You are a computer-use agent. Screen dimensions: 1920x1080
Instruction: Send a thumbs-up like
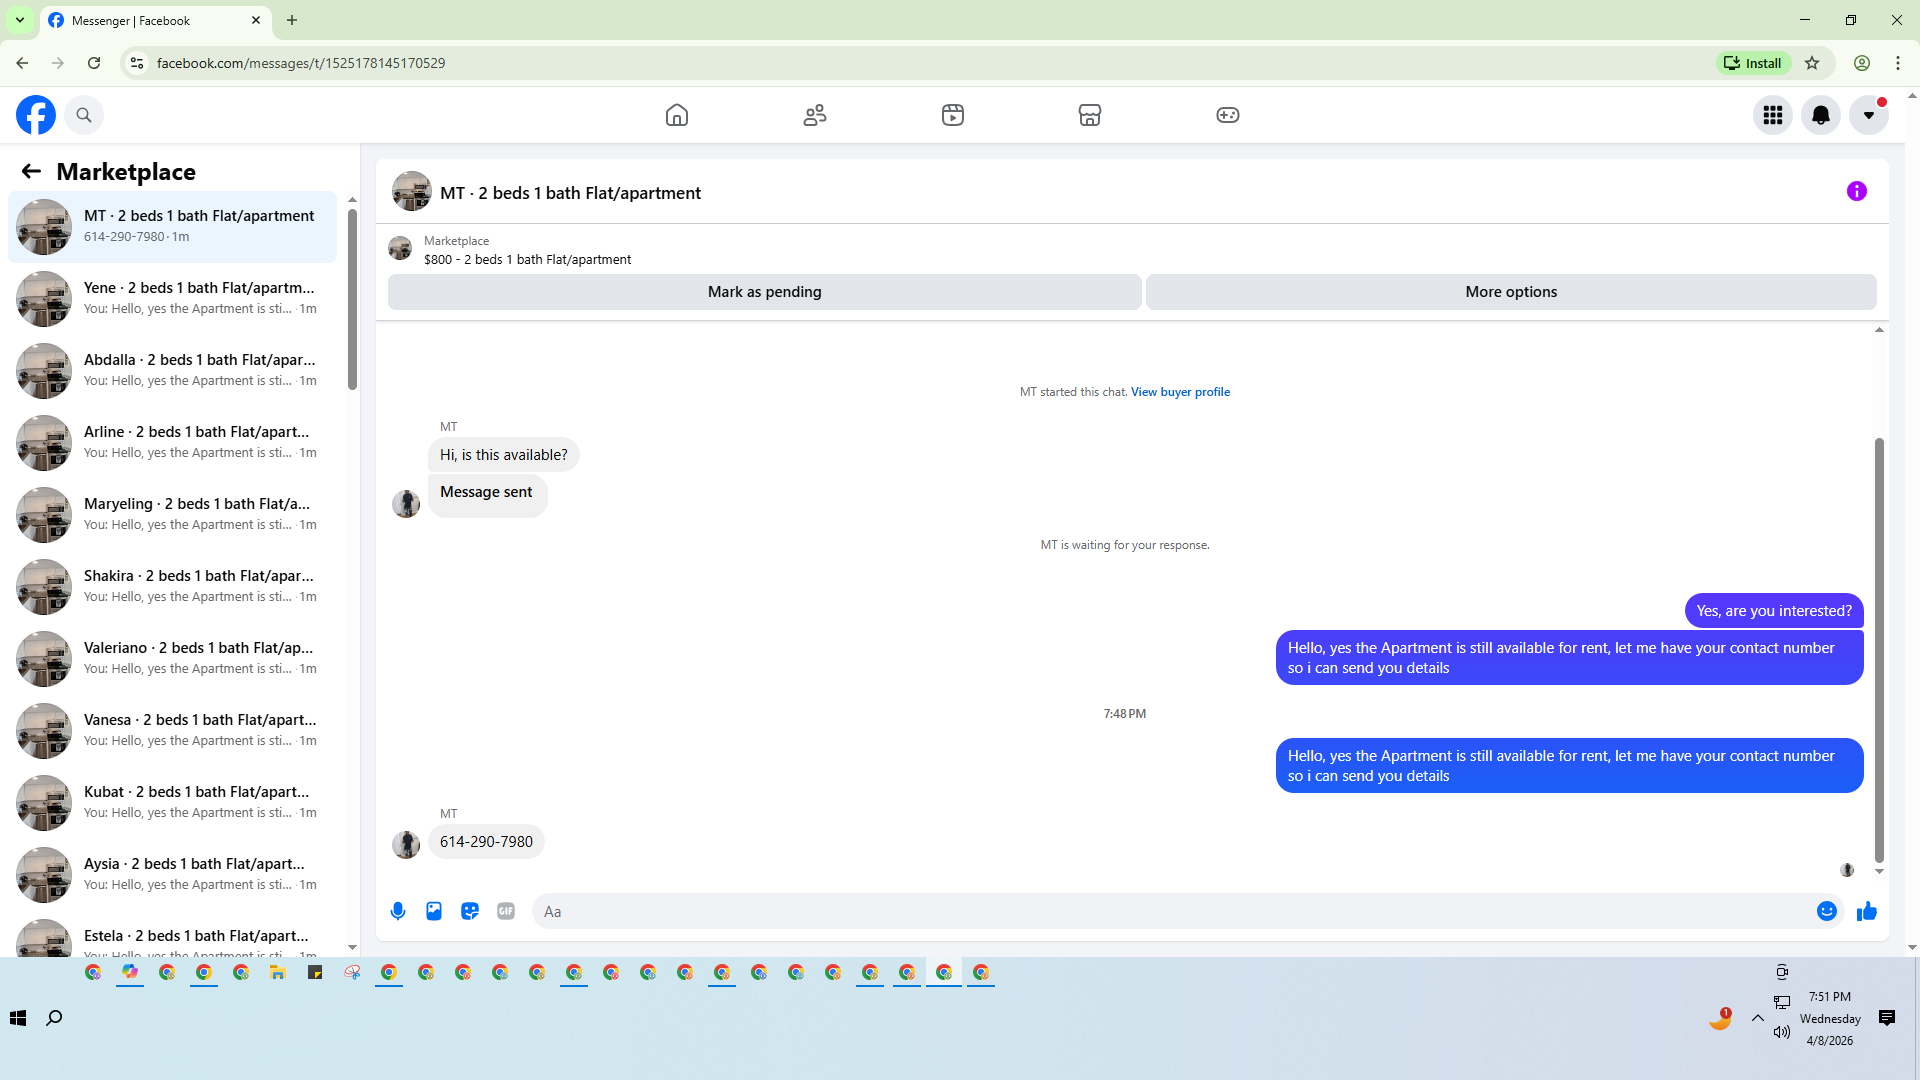coord(1866,911)
